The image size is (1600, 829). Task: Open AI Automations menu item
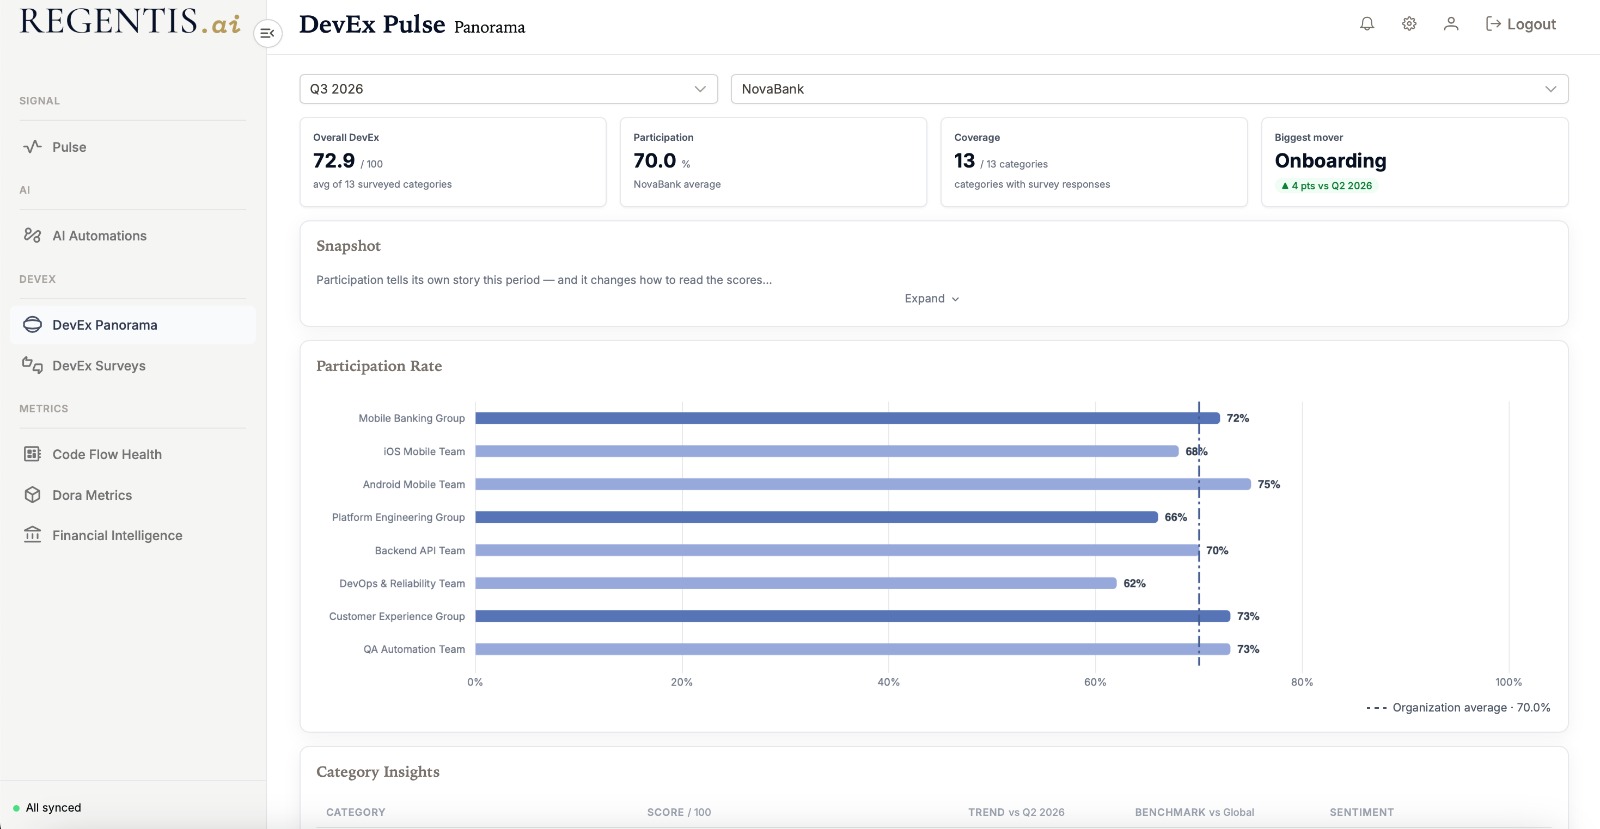[x=132, y=236]
